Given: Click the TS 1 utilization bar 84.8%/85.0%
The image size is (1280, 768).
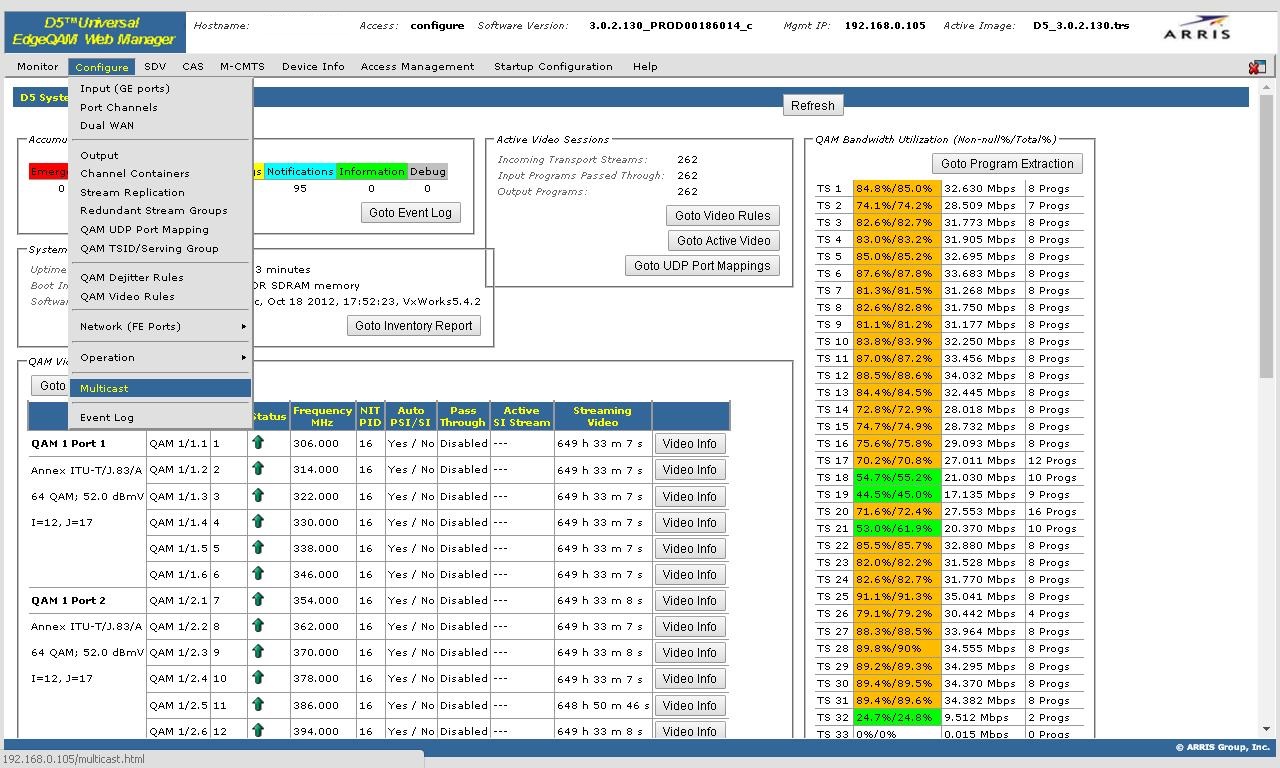Looking at the screenshot, I should click(x=897, y=188).
